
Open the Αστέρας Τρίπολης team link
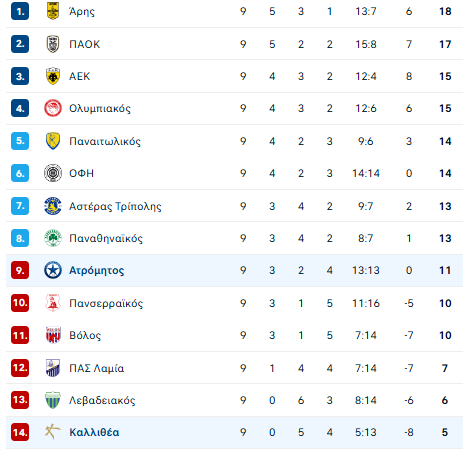[115, 206]
